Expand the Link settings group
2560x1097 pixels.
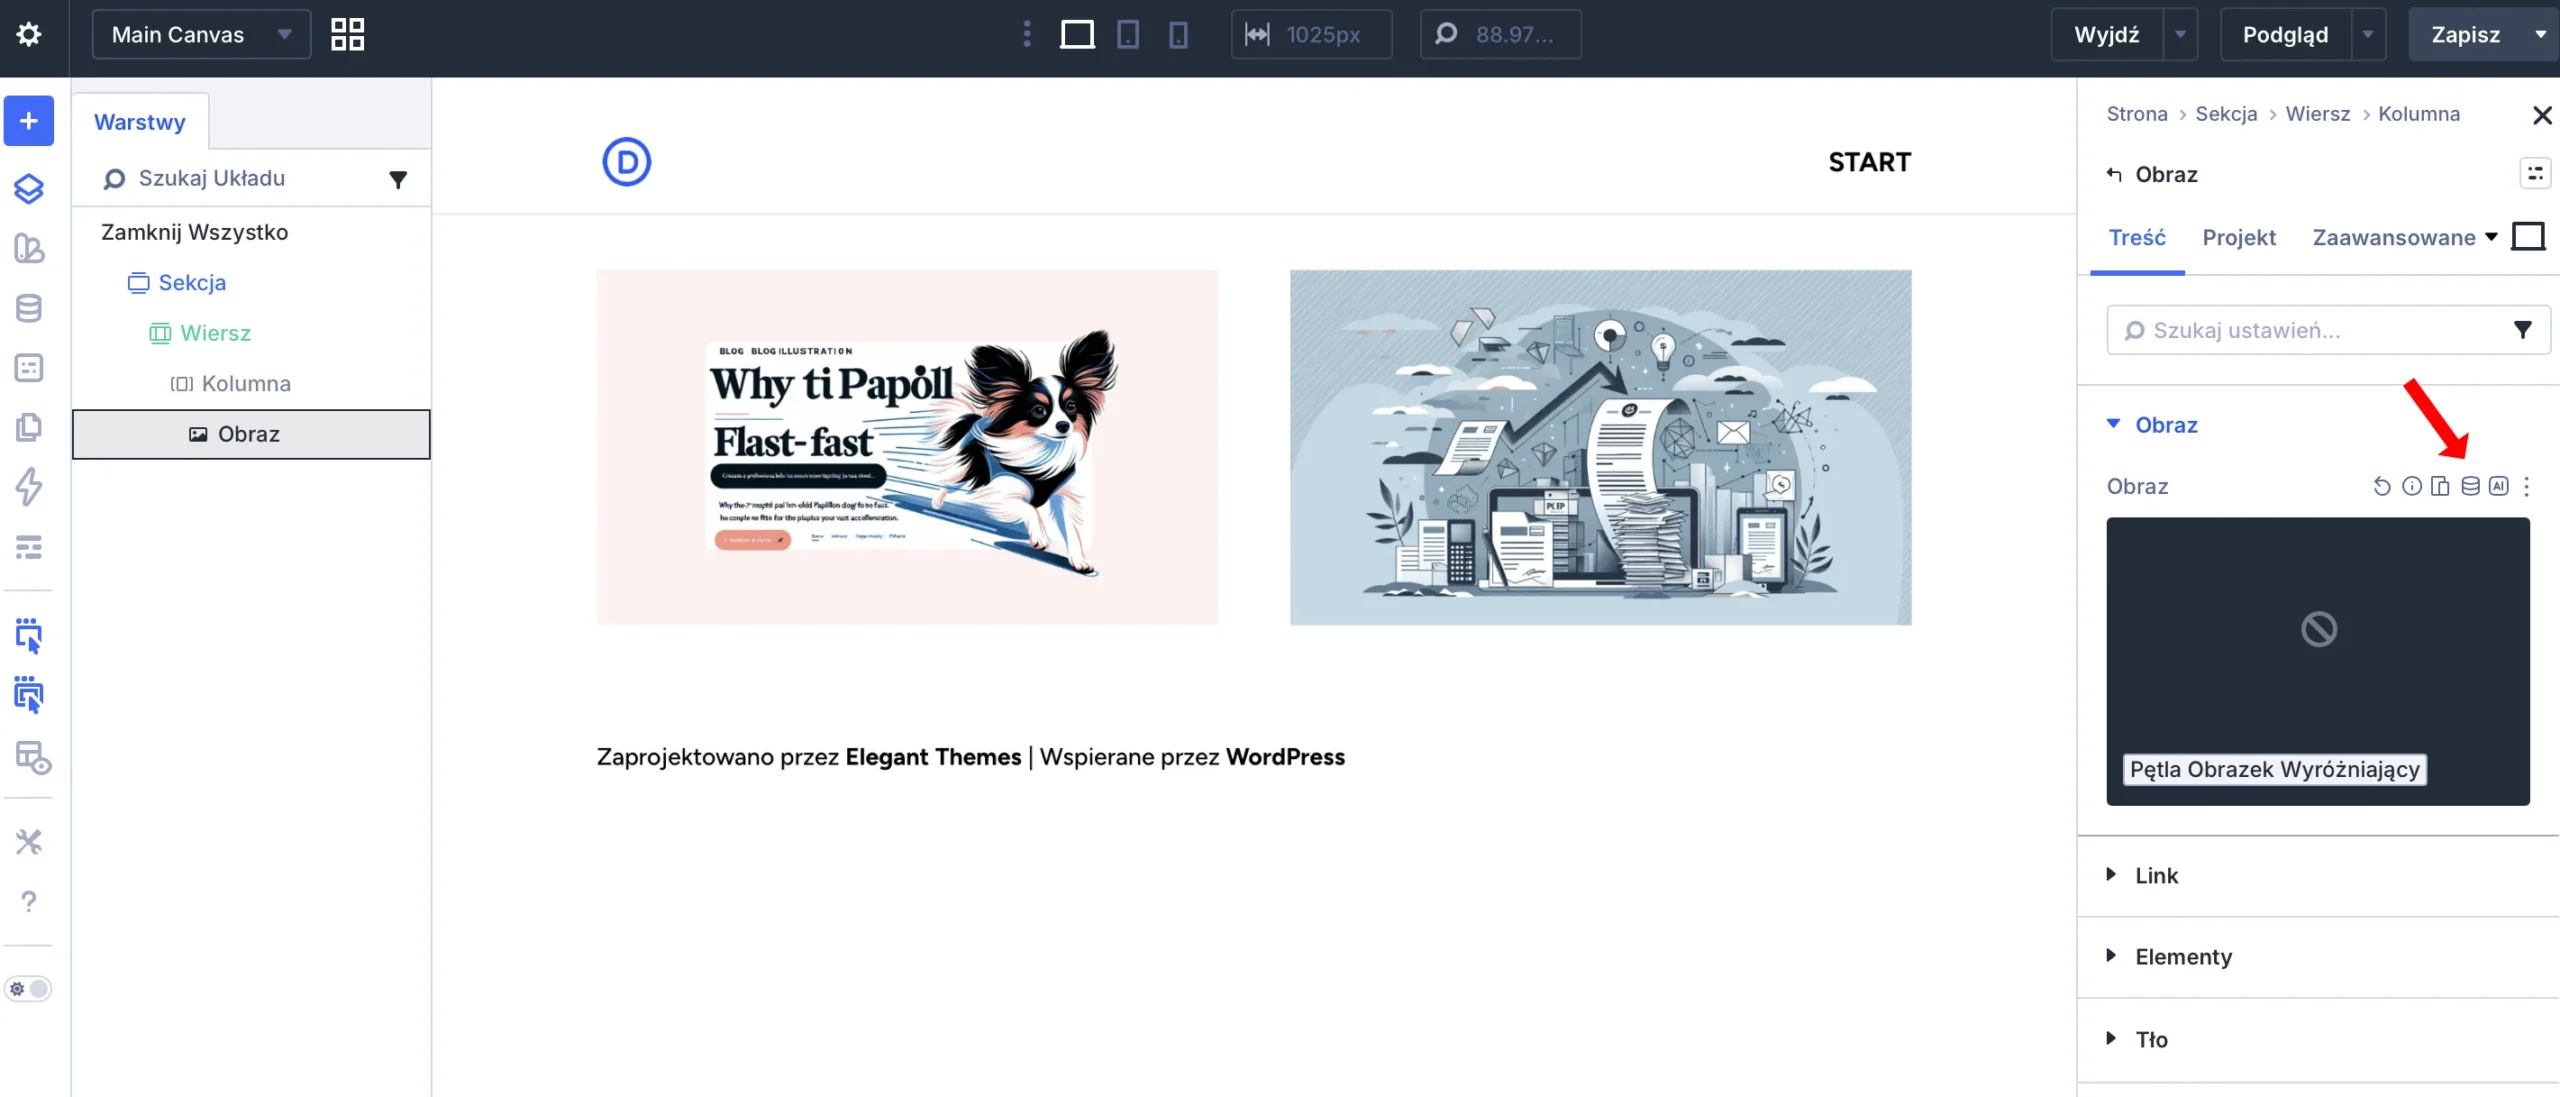2156,875
